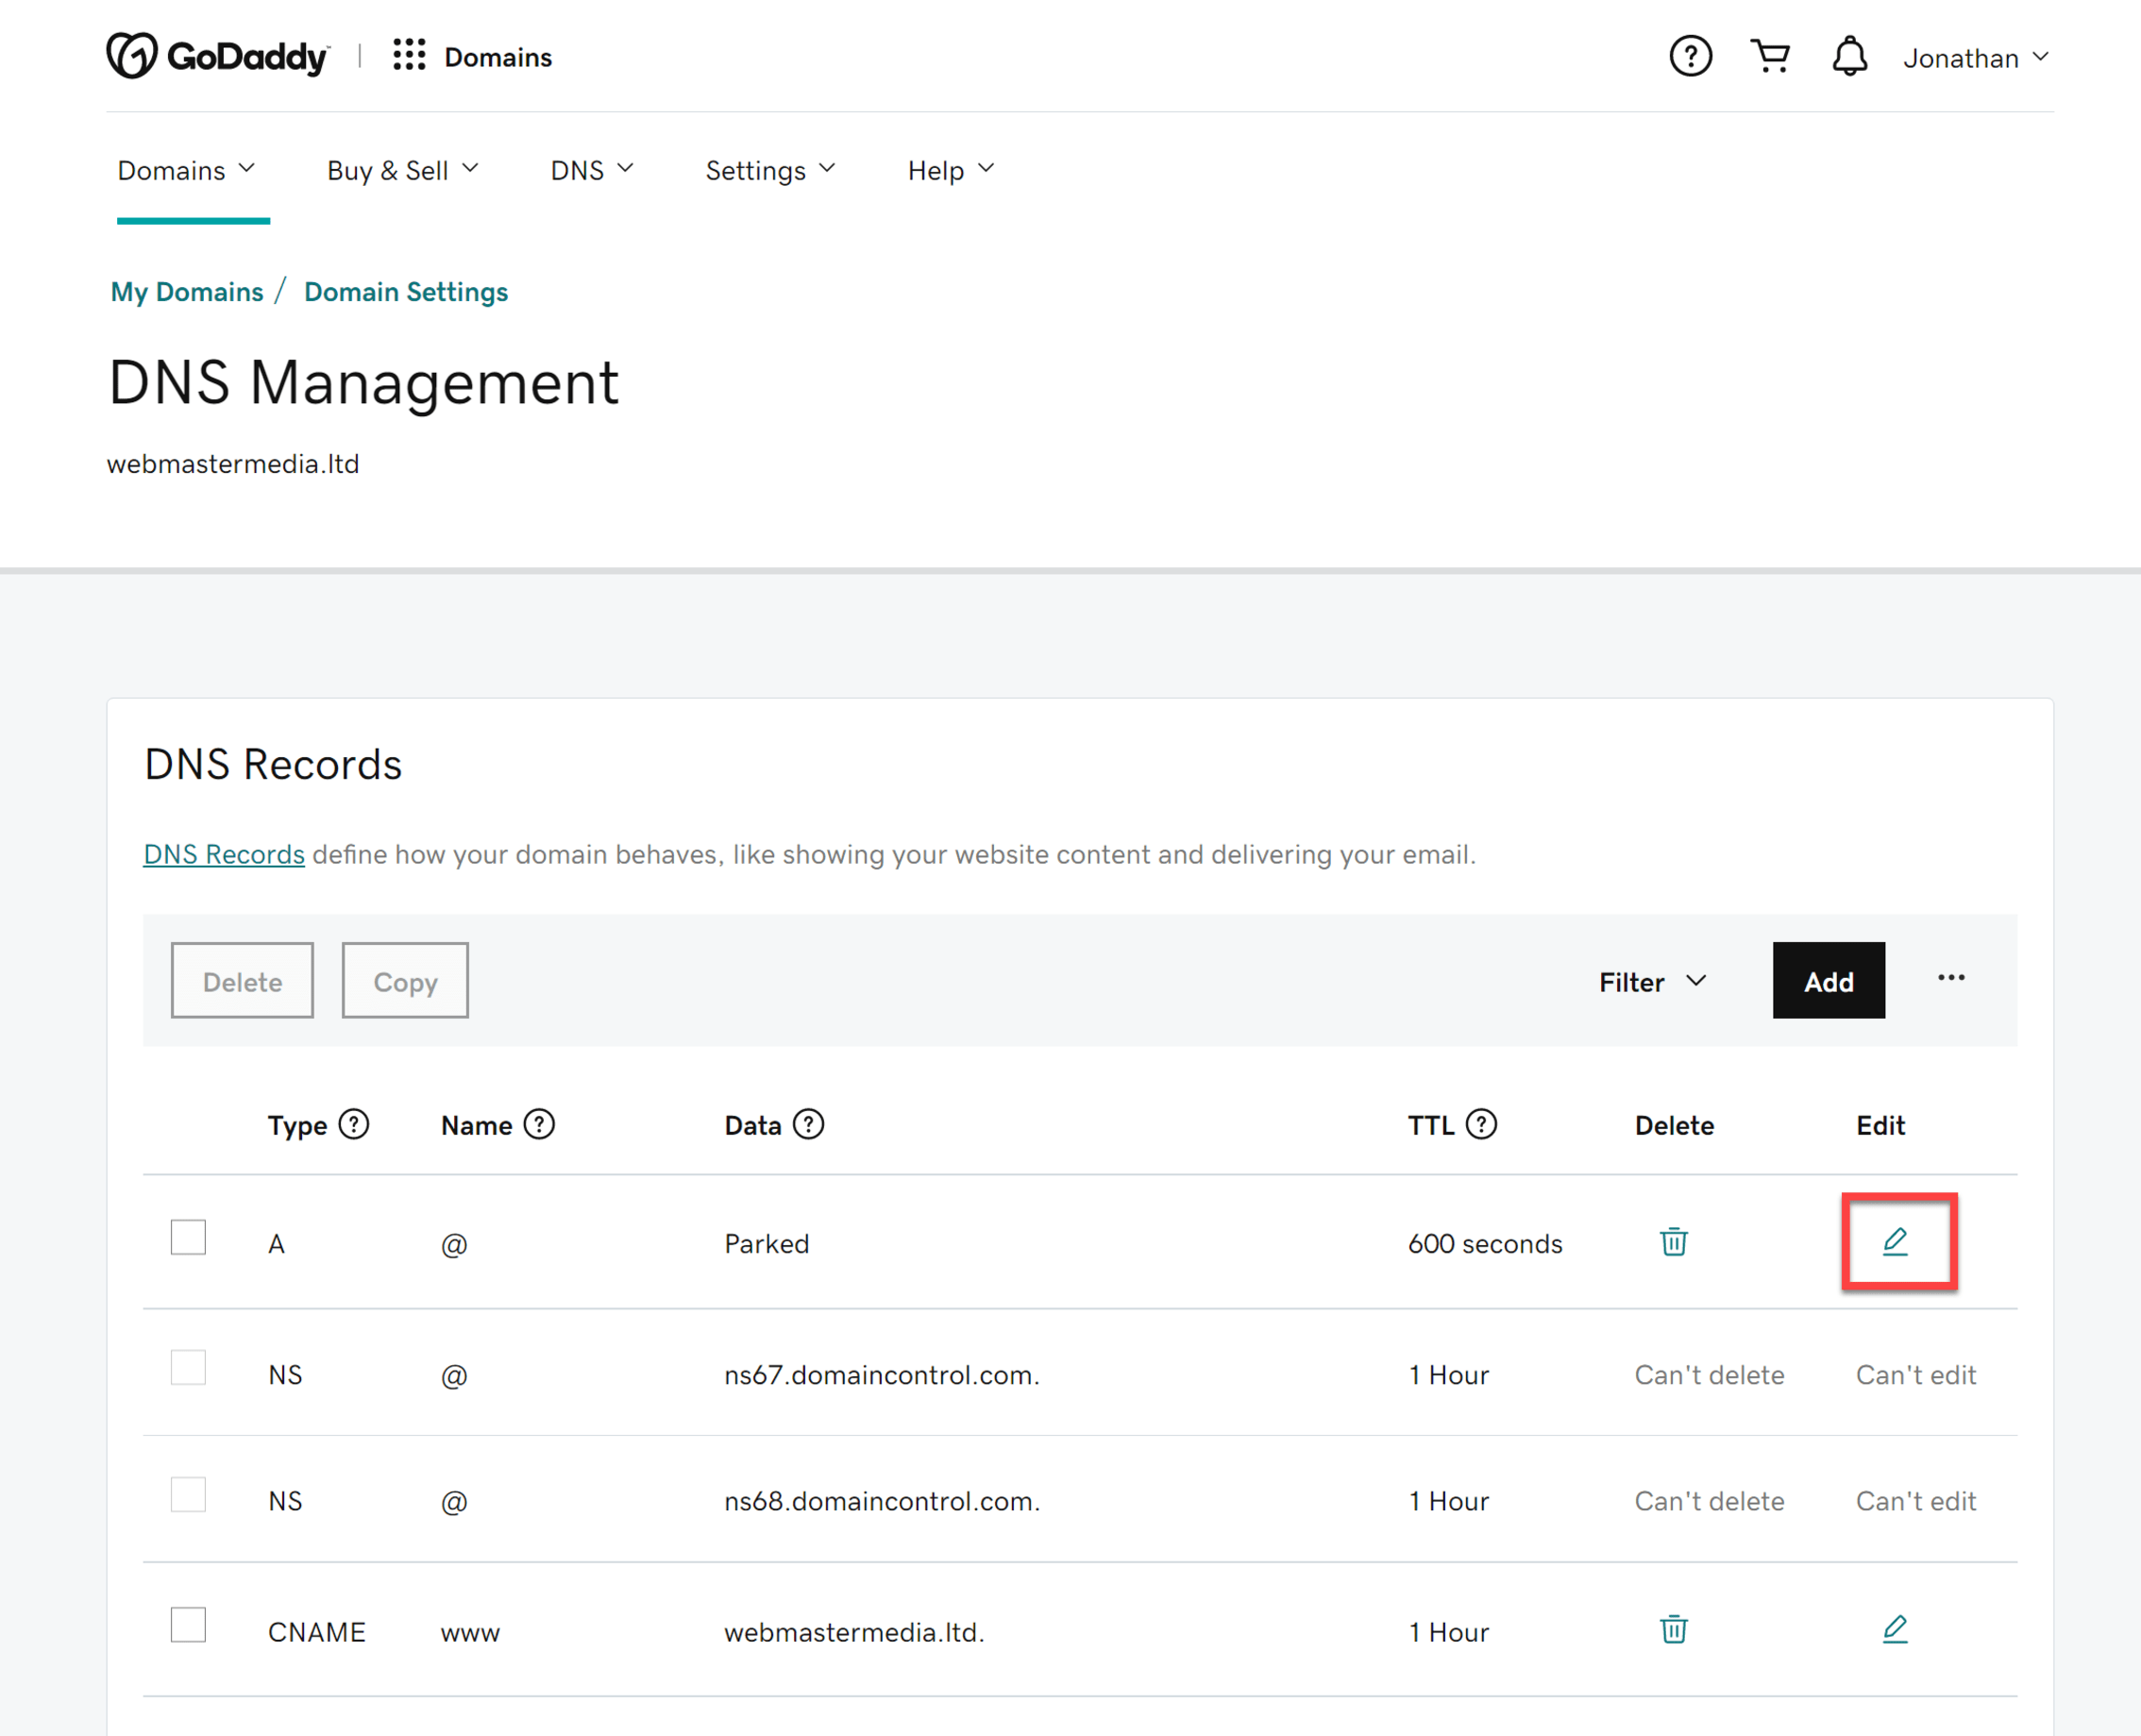Click the Domains header label
2141x1736 pixels.
click(x=498, y=57)
